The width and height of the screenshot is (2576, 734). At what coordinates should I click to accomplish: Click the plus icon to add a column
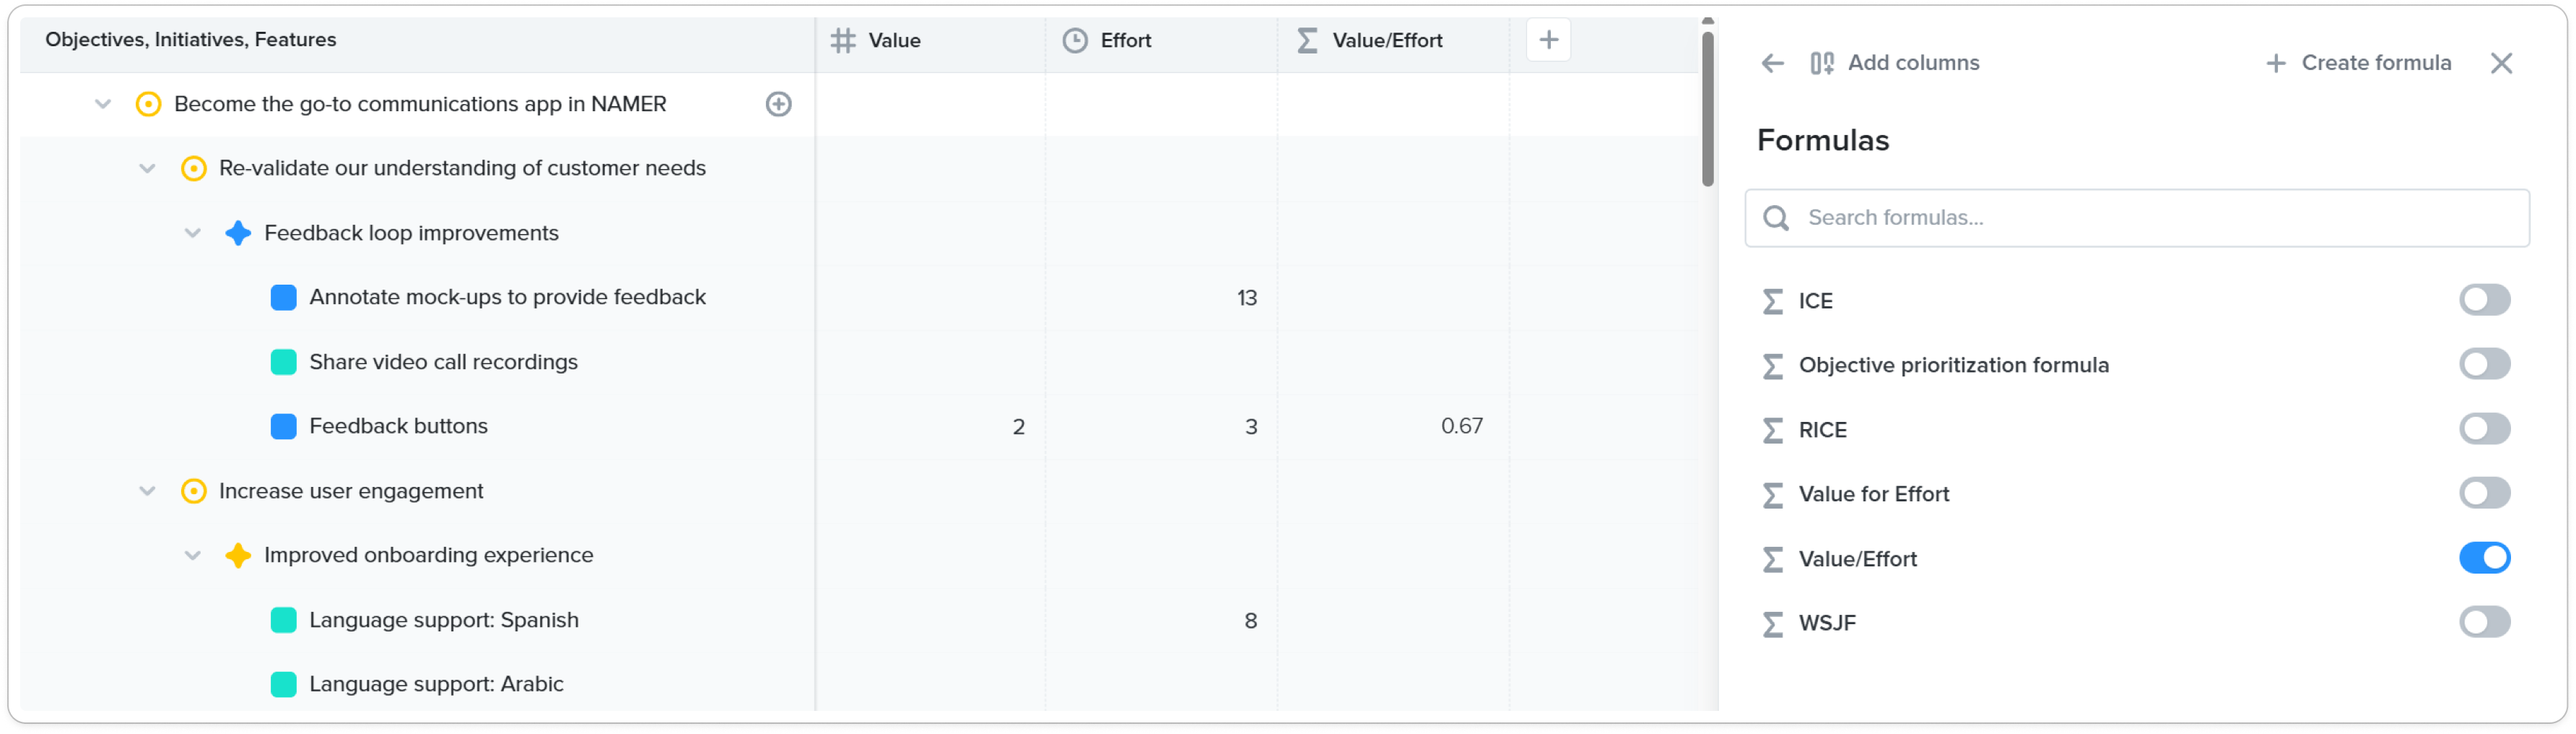pos(1547,40)
